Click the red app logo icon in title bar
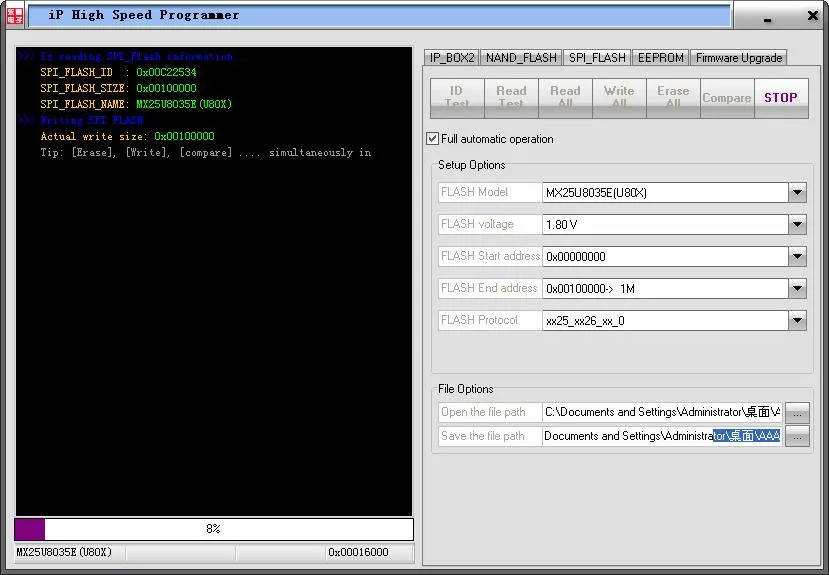Screen dimensions: 829x575 click(15, 16)
